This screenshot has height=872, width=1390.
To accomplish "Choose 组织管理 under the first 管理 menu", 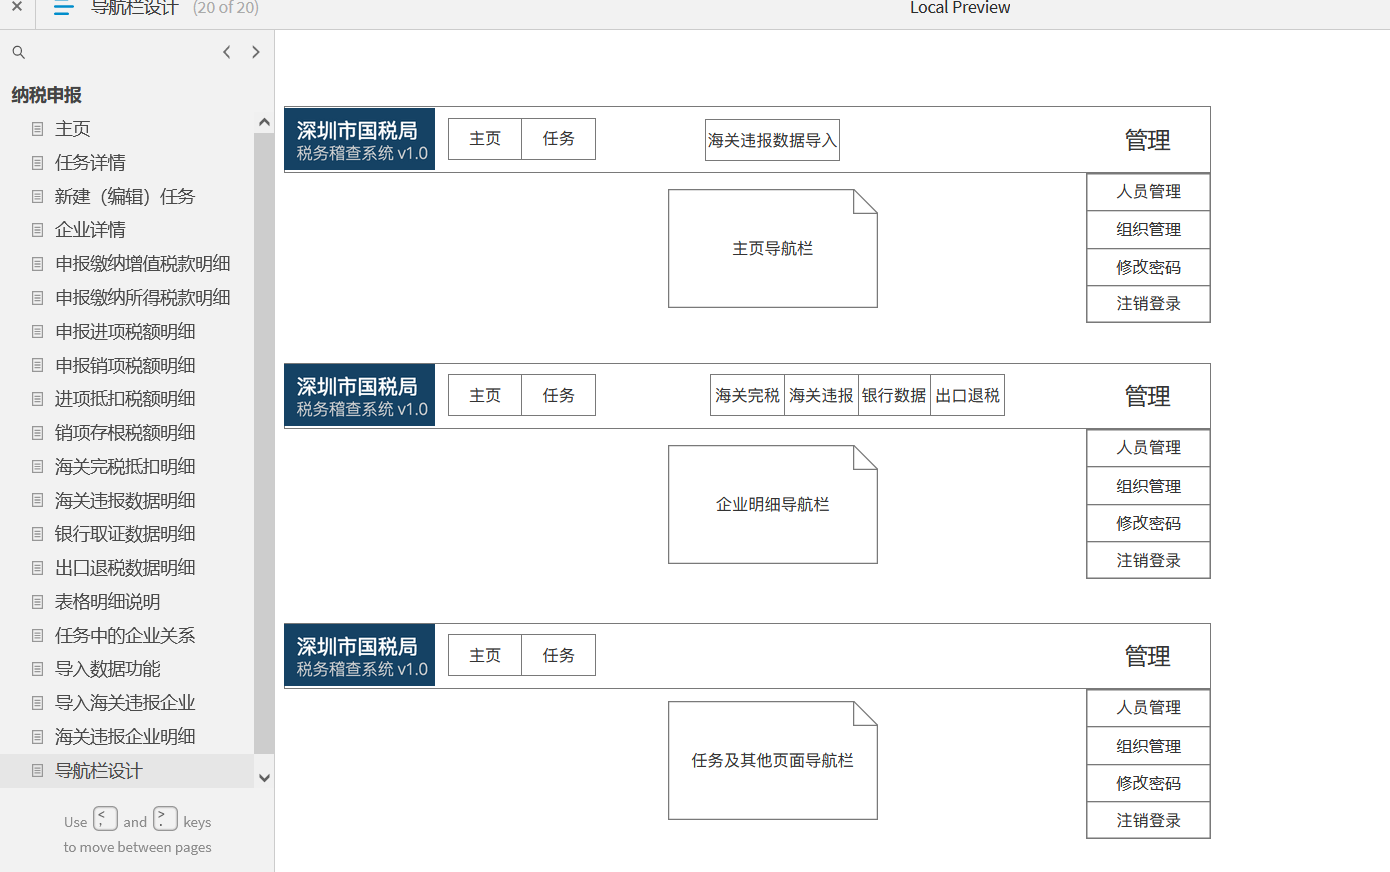I will coord(1148,230).
